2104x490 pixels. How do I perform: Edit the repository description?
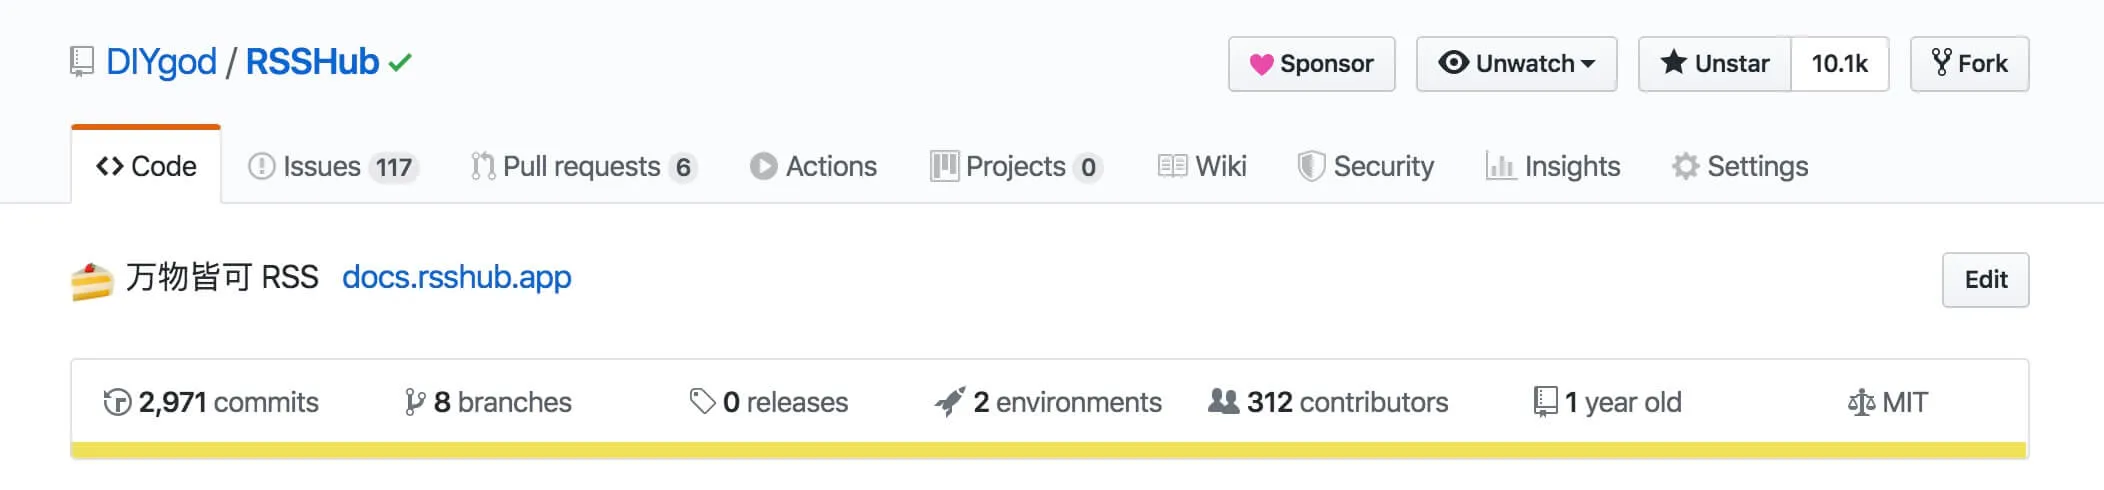(1985, 280)
